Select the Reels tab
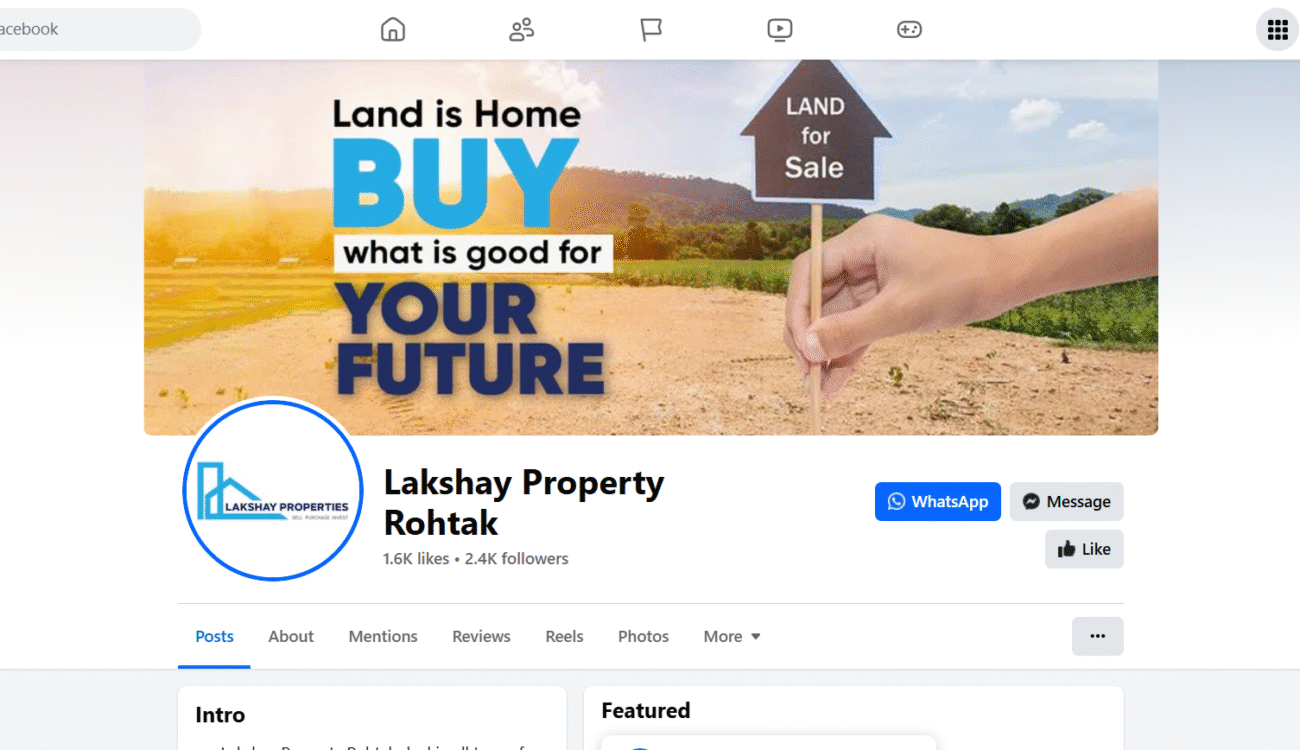 pyautogui.click(x=564, y=636)
